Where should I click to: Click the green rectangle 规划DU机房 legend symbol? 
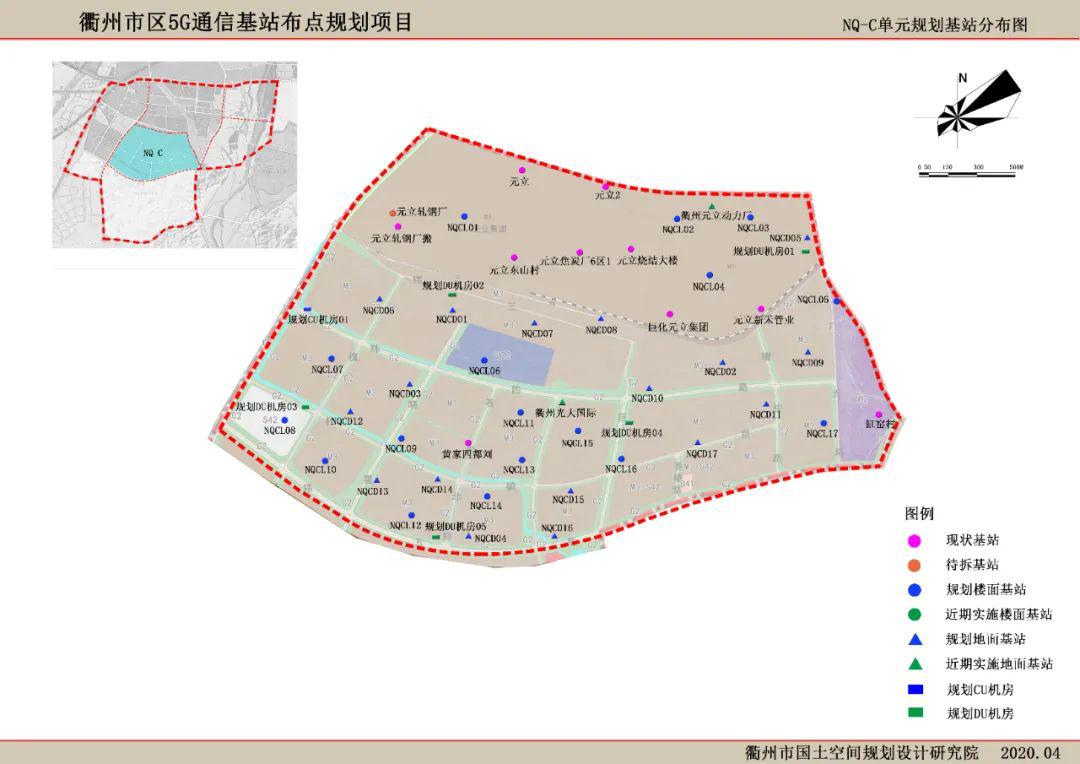click(915, 713)
